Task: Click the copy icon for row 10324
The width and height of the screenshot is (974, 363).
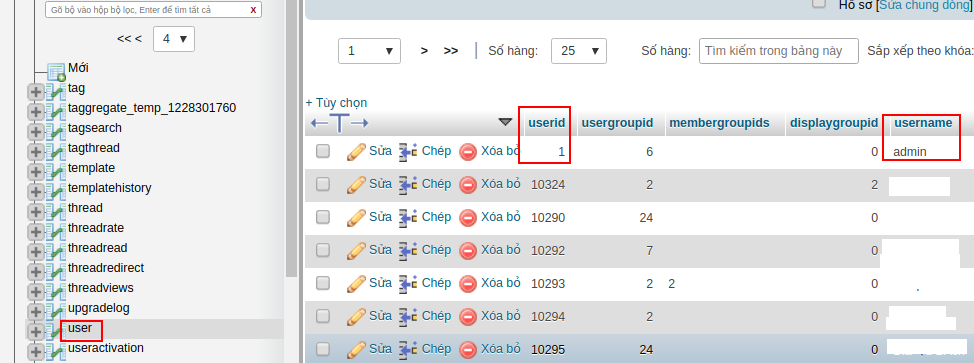Action: [407, 184]
